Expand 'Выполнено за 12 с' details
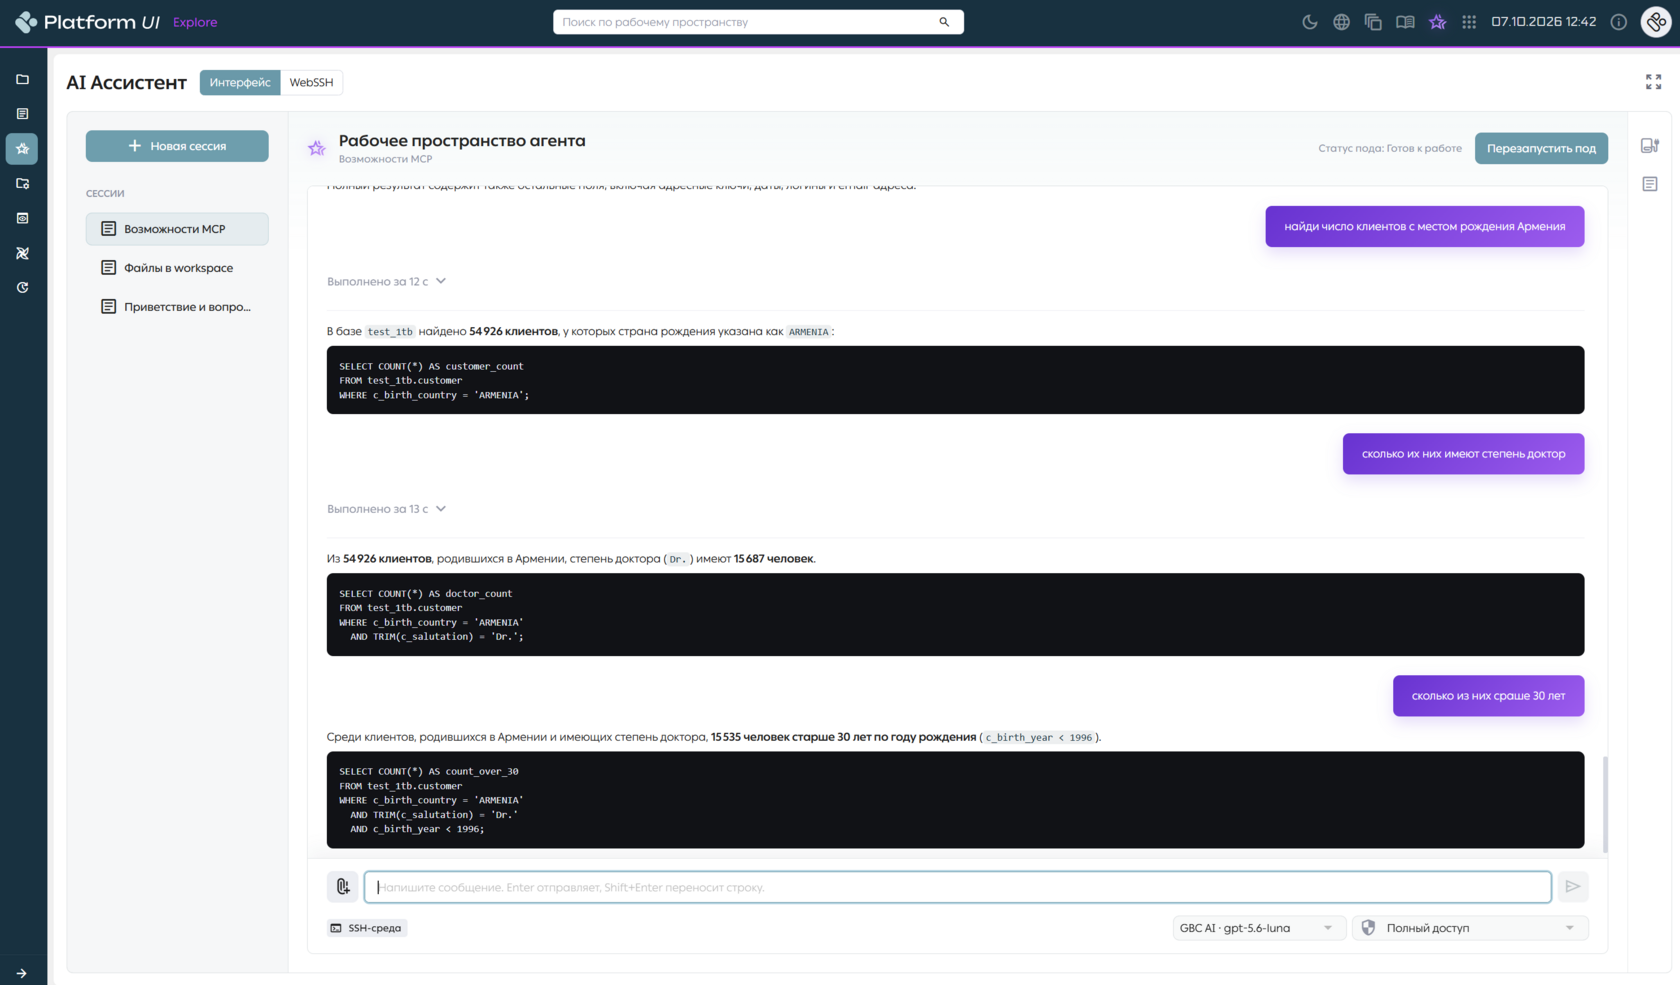The image size is (1680, 985). [x=386, y=281]
